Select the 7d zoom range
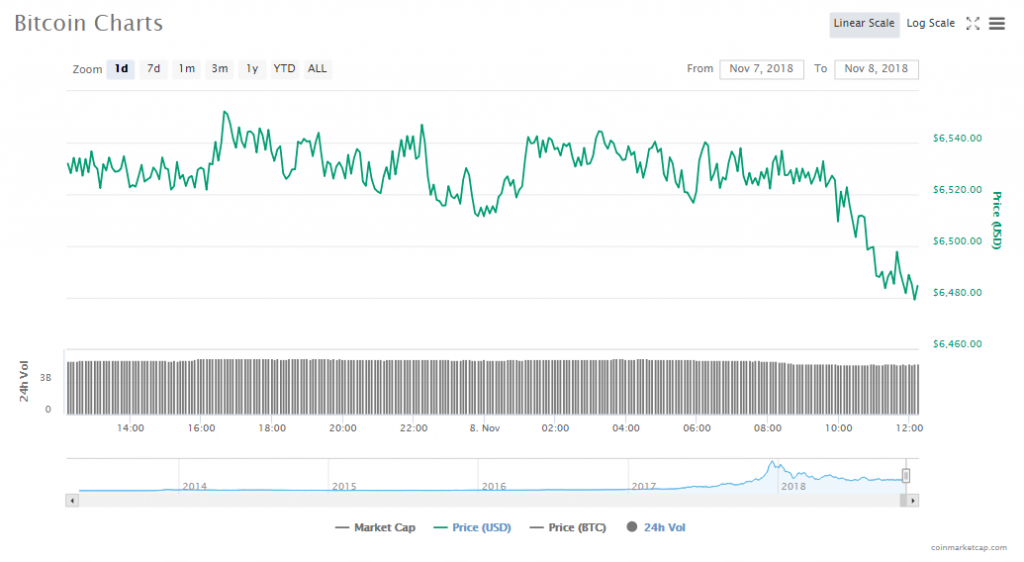 click(153, 69)
